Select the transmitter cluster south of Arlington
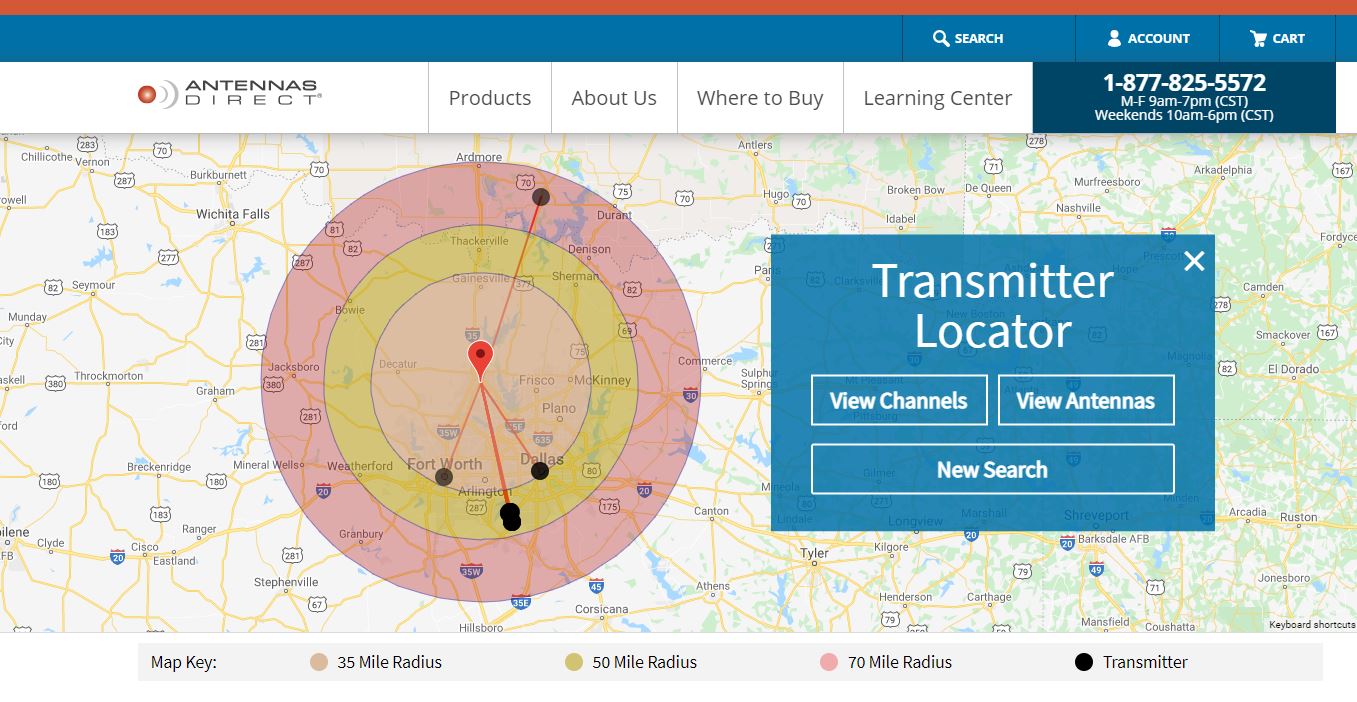 point(511,516)
